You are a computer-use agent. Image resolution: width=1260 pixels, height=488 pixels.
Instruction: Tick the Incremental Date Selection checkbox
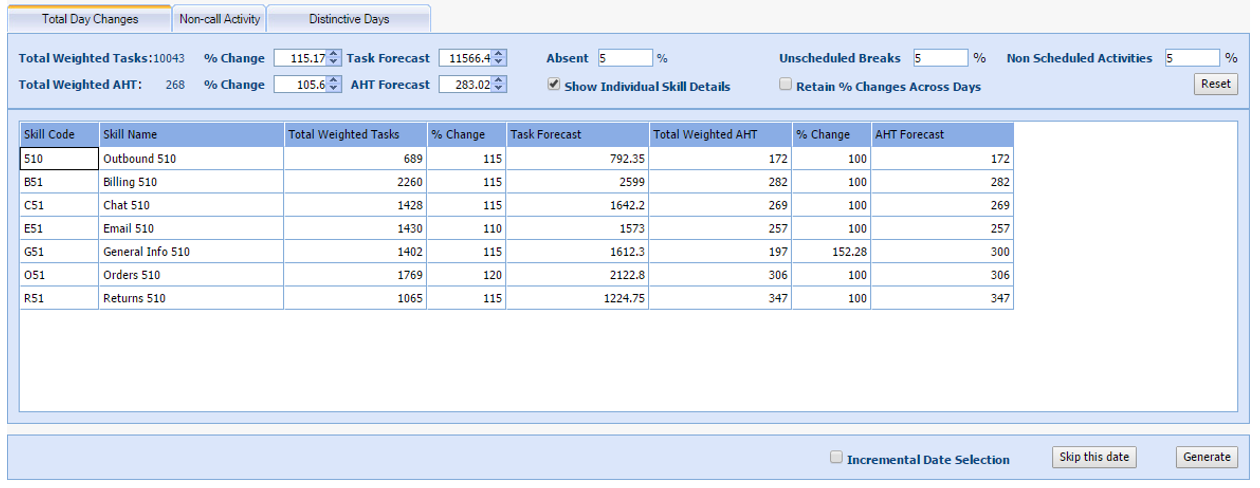837,457
